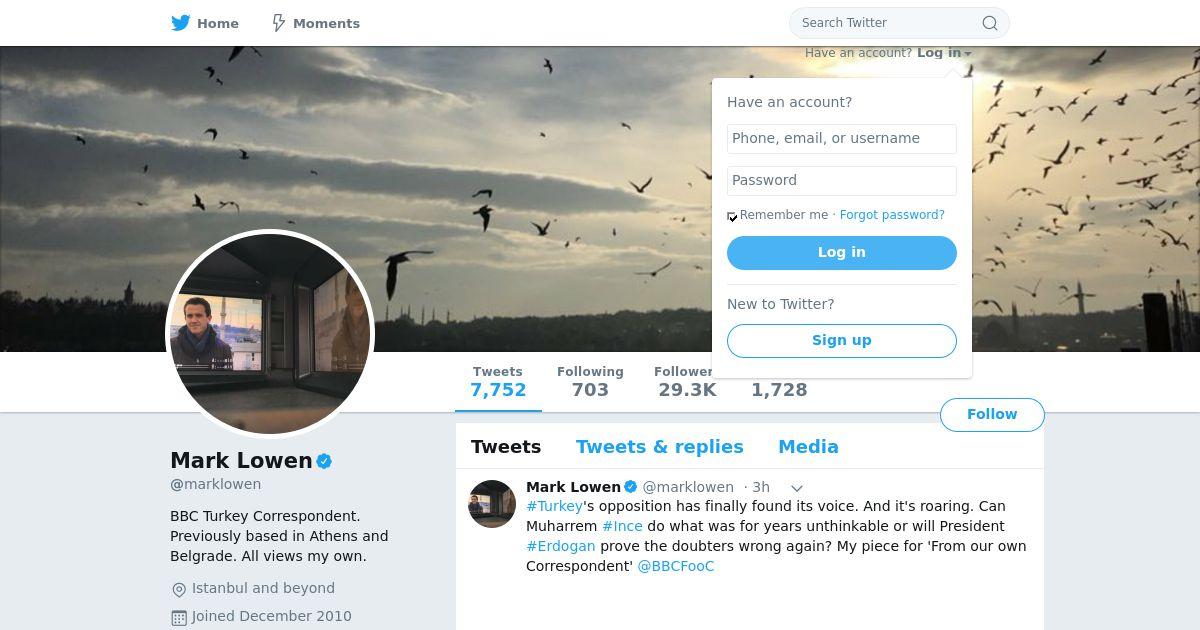The width and height of the screenshot is (1200, 630).
Task: Open the Forgot password? link
Action: click(892, 215)
